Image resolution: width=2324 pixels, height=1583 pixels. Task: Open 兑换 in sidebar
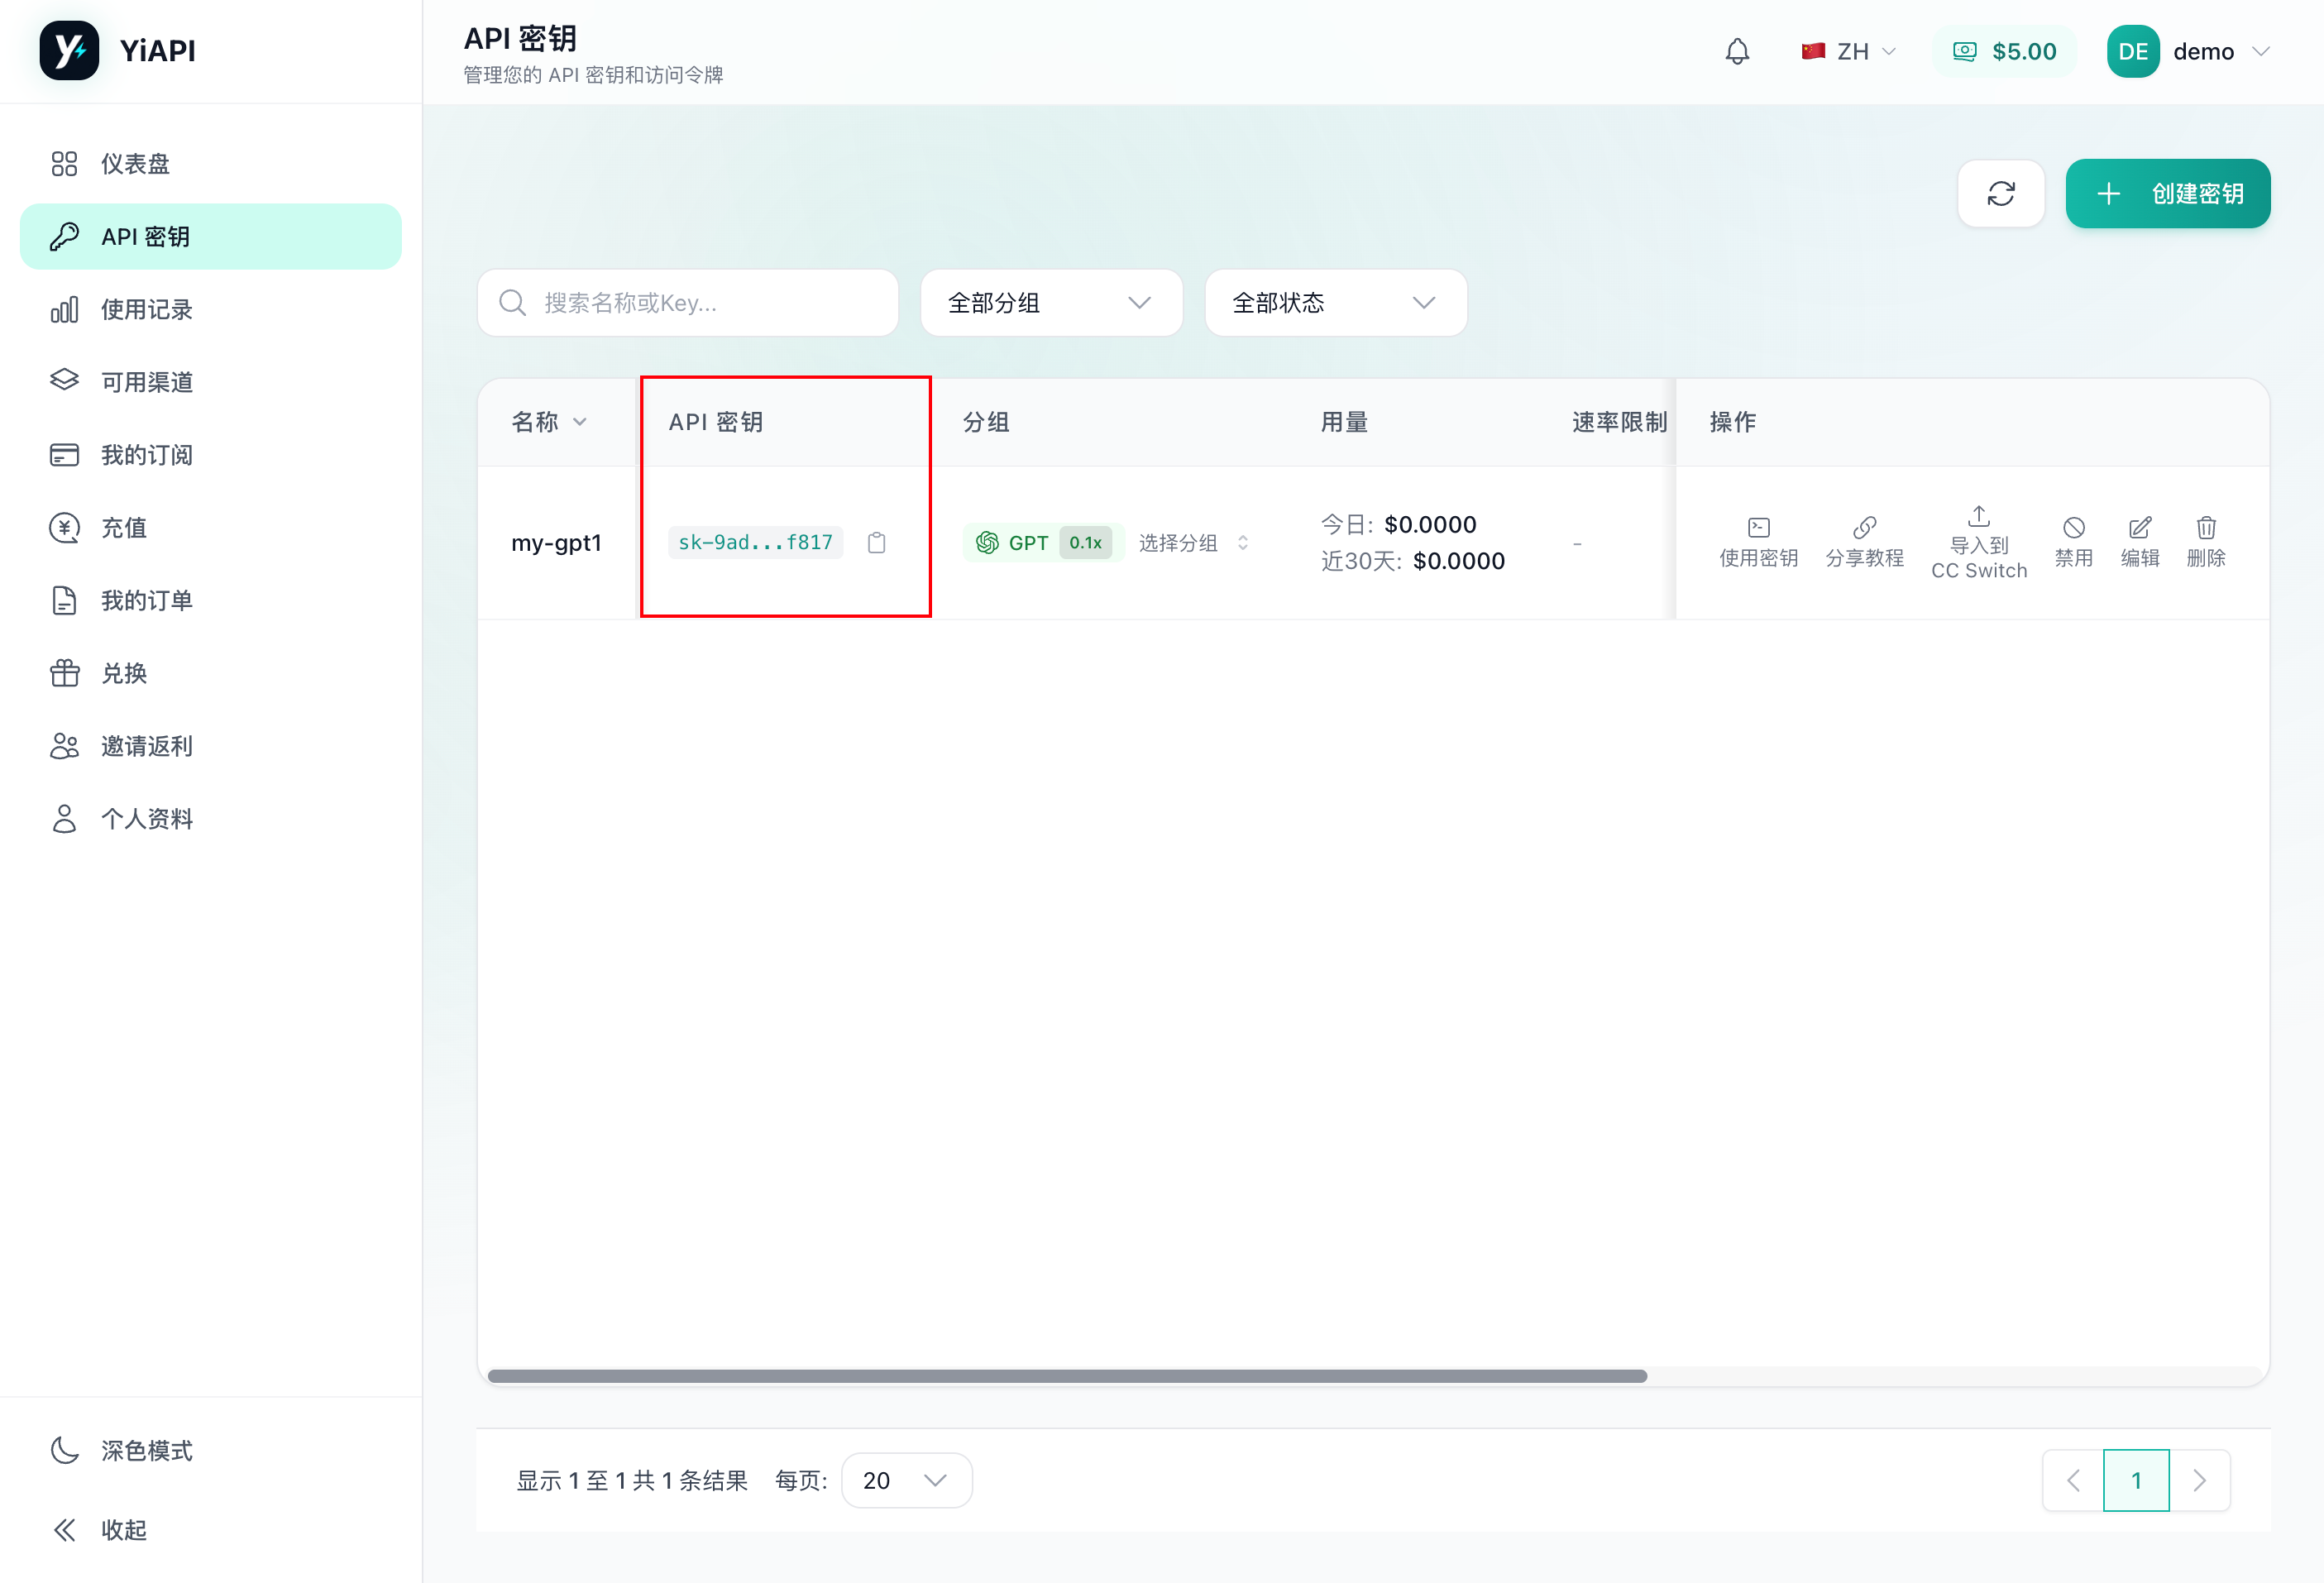pyautogui.click(x=210, y=673)
